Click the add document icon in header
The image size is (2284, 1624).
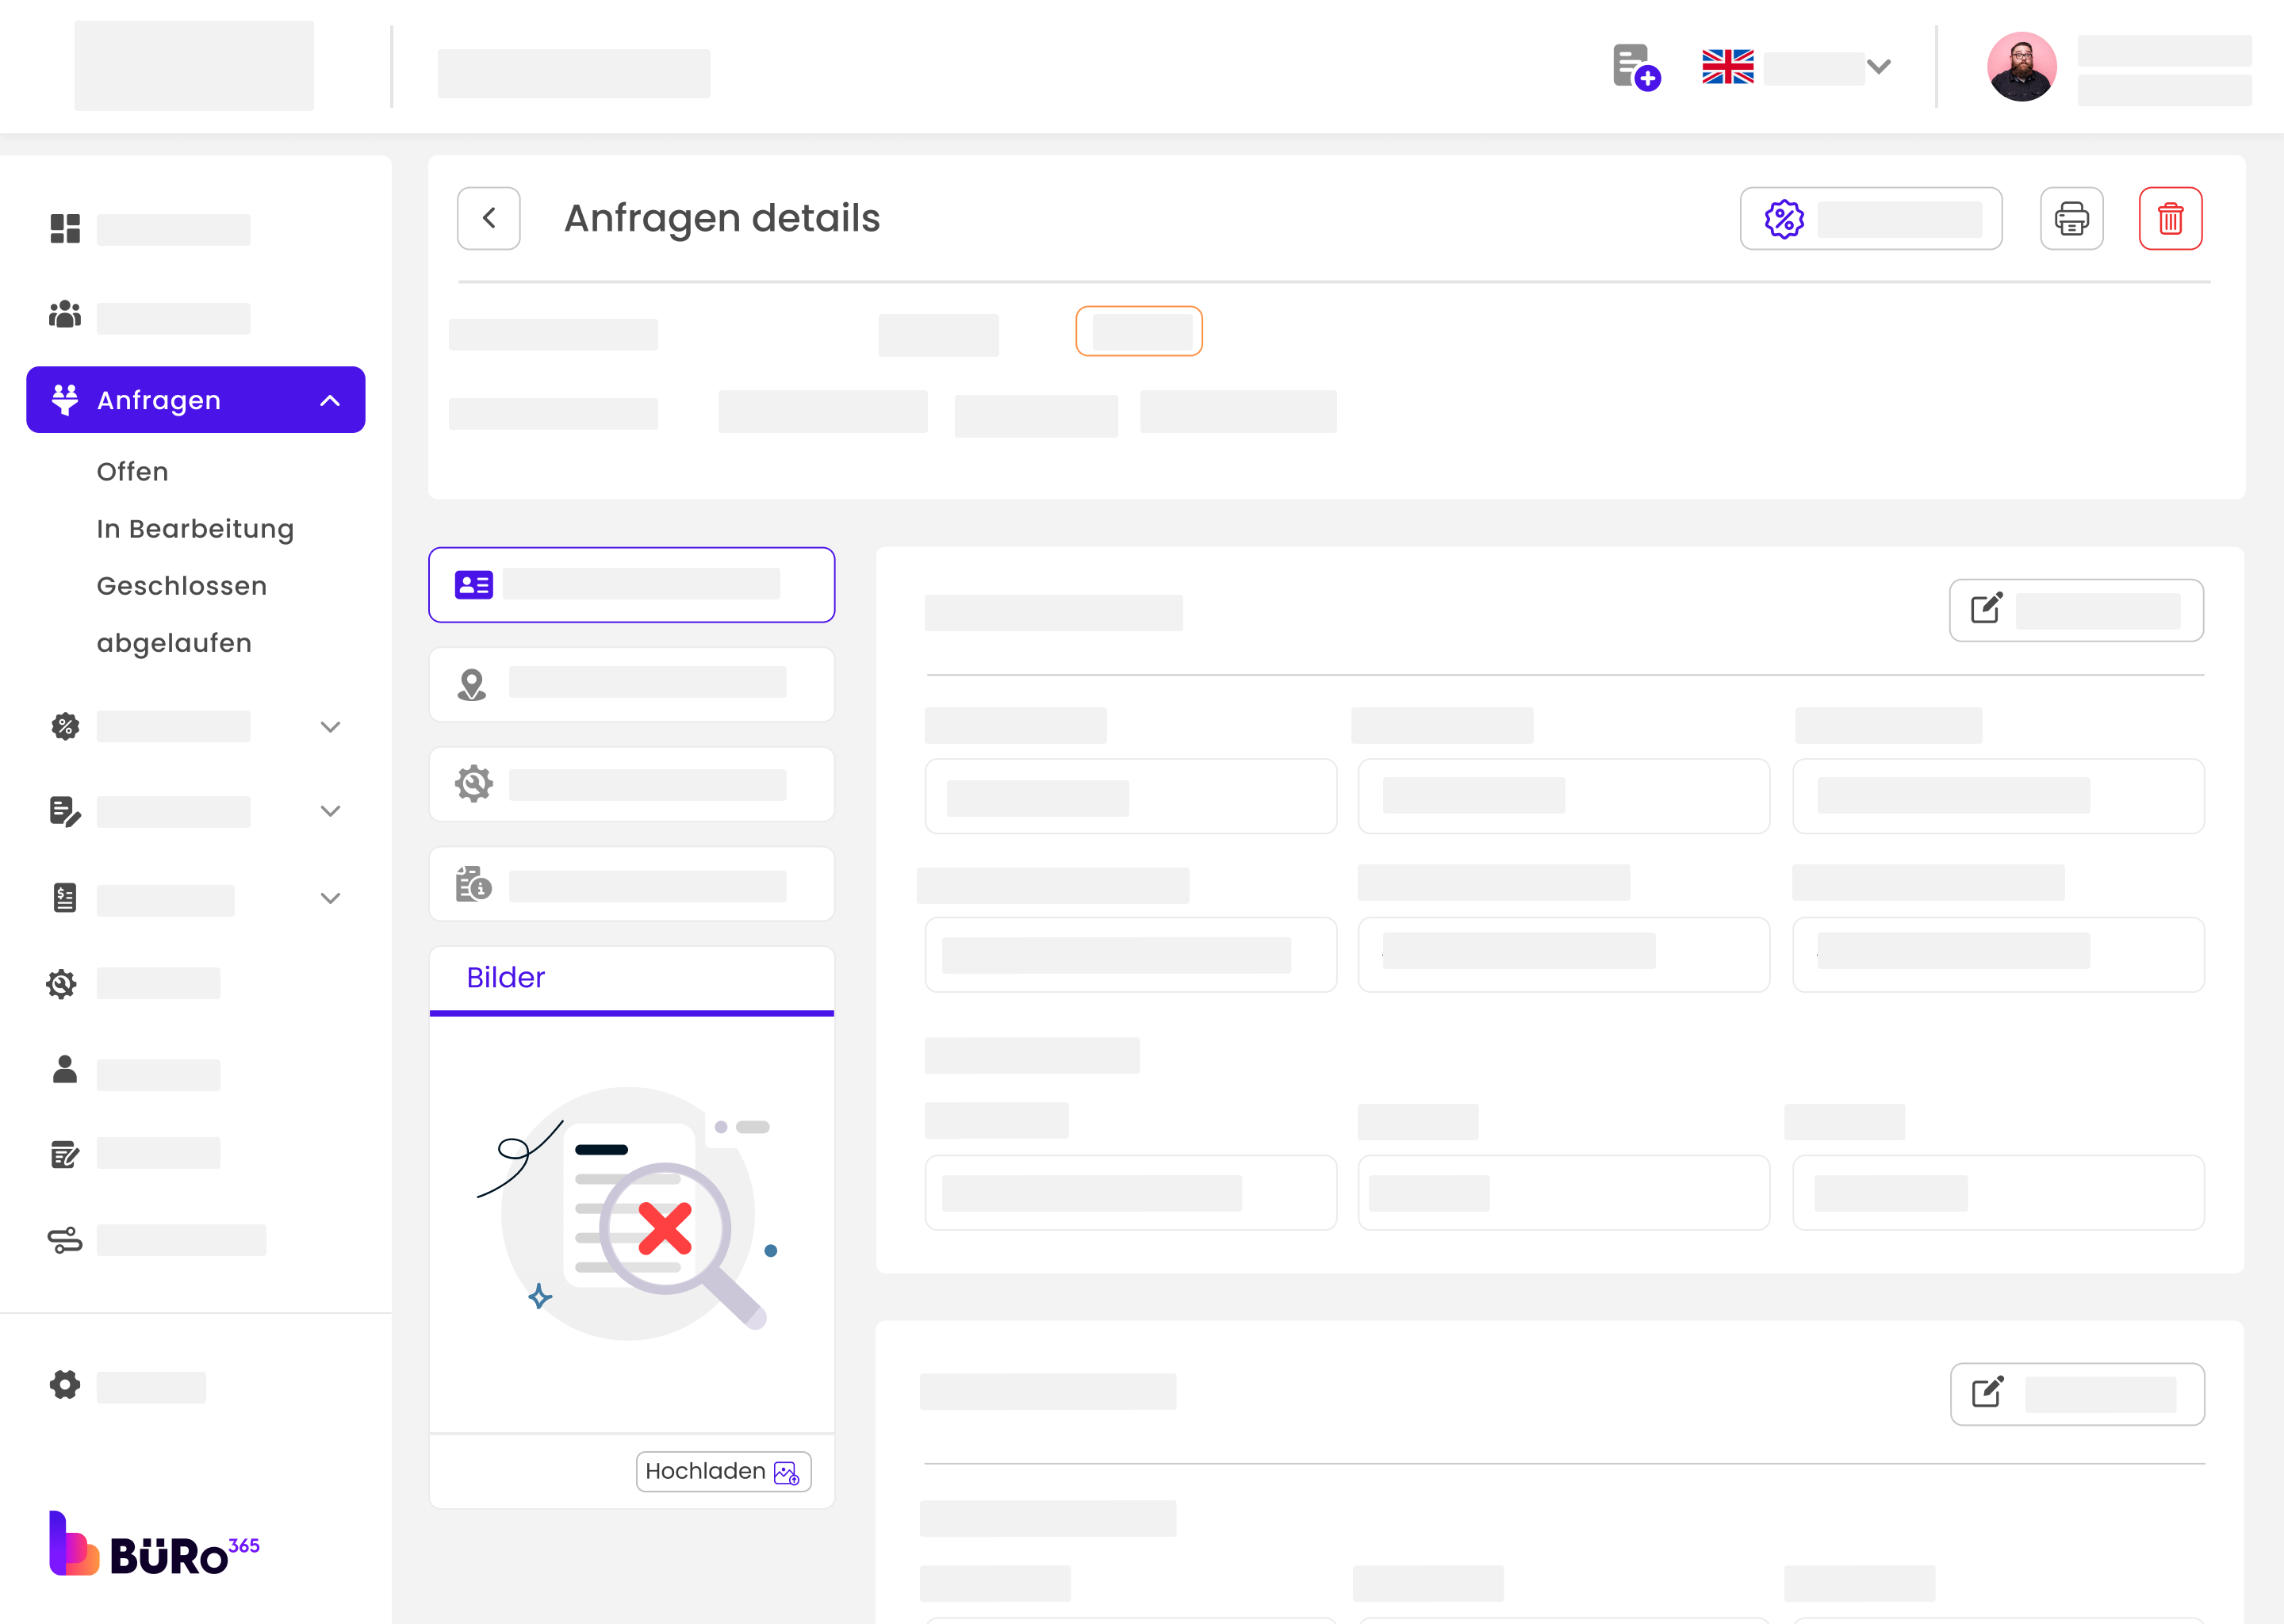[1636, 68]
